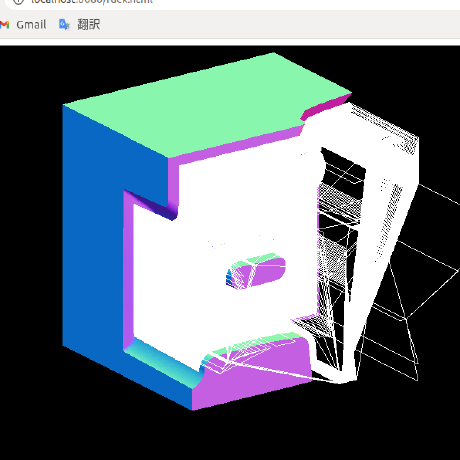Click the Gmail envelope icon
This screenshot has height=460, width=460.
pos(4,25)
